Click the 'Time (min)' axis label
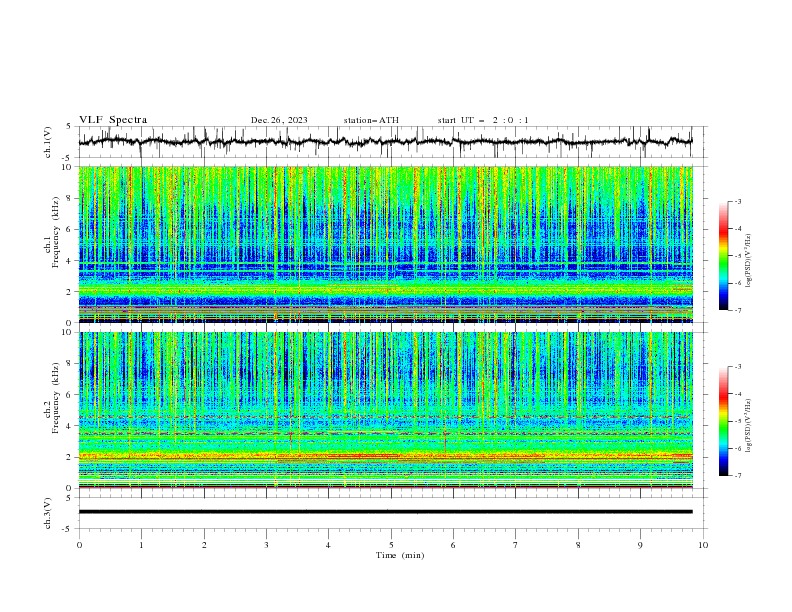Screen dimensions: 792x612 coord(400,555)
